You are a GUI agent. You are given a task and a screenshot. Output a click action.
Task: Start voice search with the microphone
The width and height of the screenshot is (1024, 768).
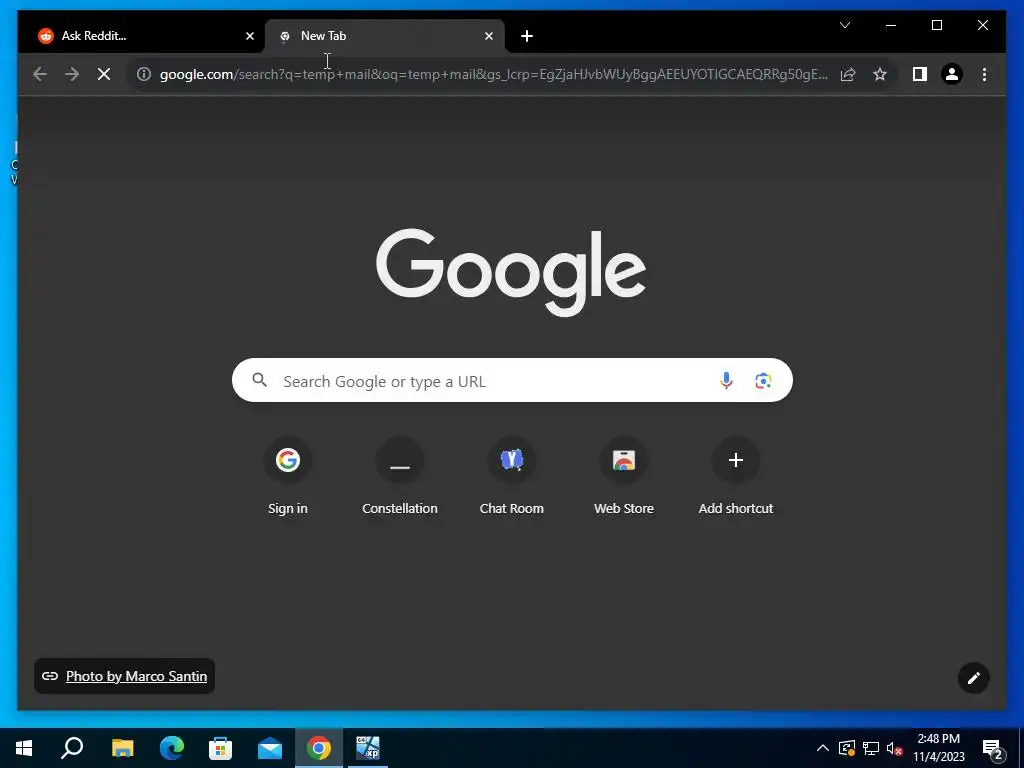pos(726,381)
